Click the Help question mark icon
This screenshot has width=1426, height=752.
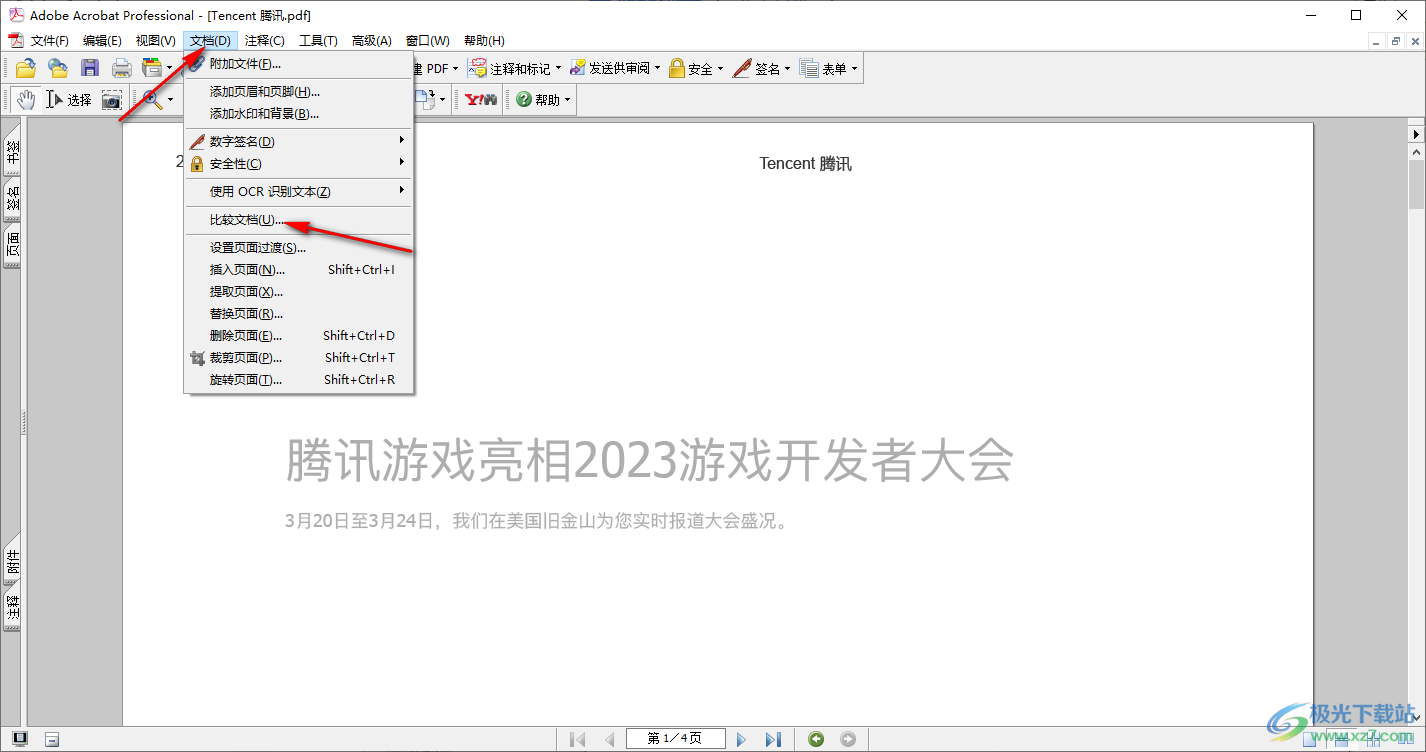tap(523, 99)
